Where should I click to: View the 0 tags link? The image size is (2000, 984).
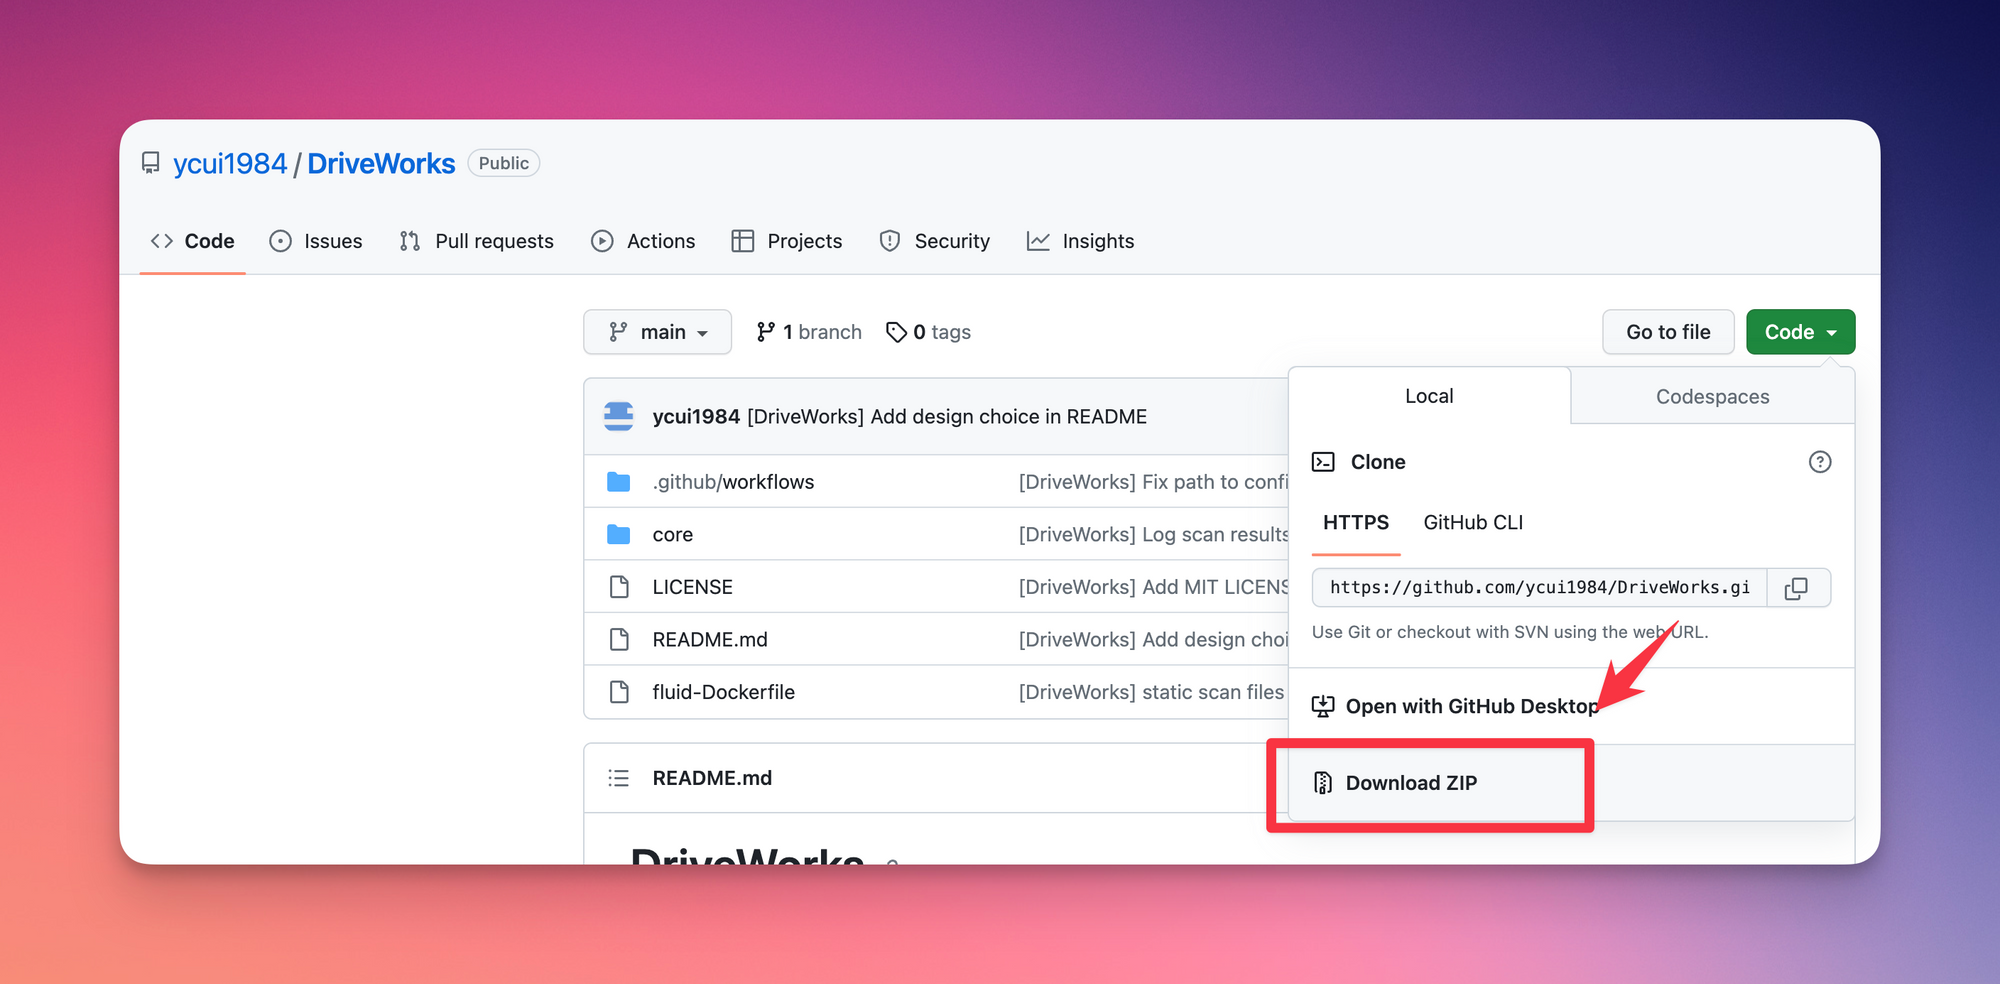coord(928,332)
